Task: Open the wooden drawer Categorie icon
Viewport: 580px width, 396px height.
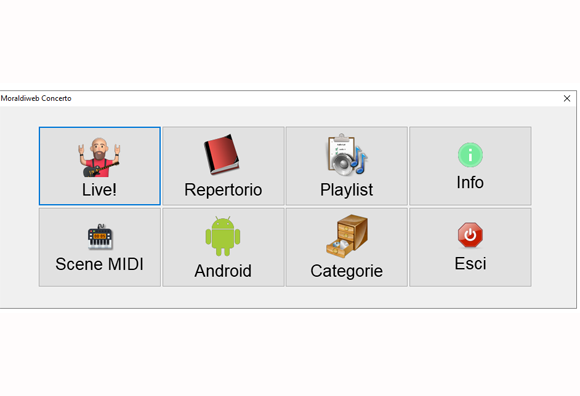Action: (x=347, y=236)
